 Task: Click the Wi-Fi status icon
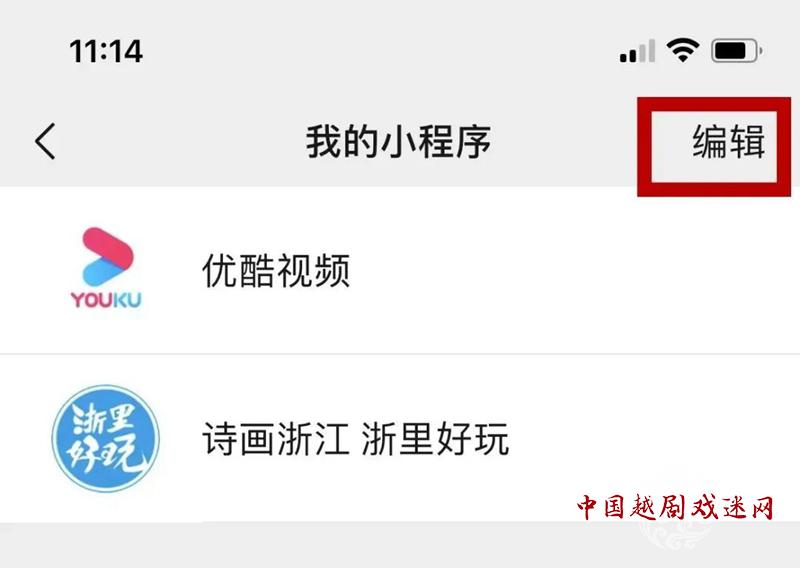click(x=683, y=50)
